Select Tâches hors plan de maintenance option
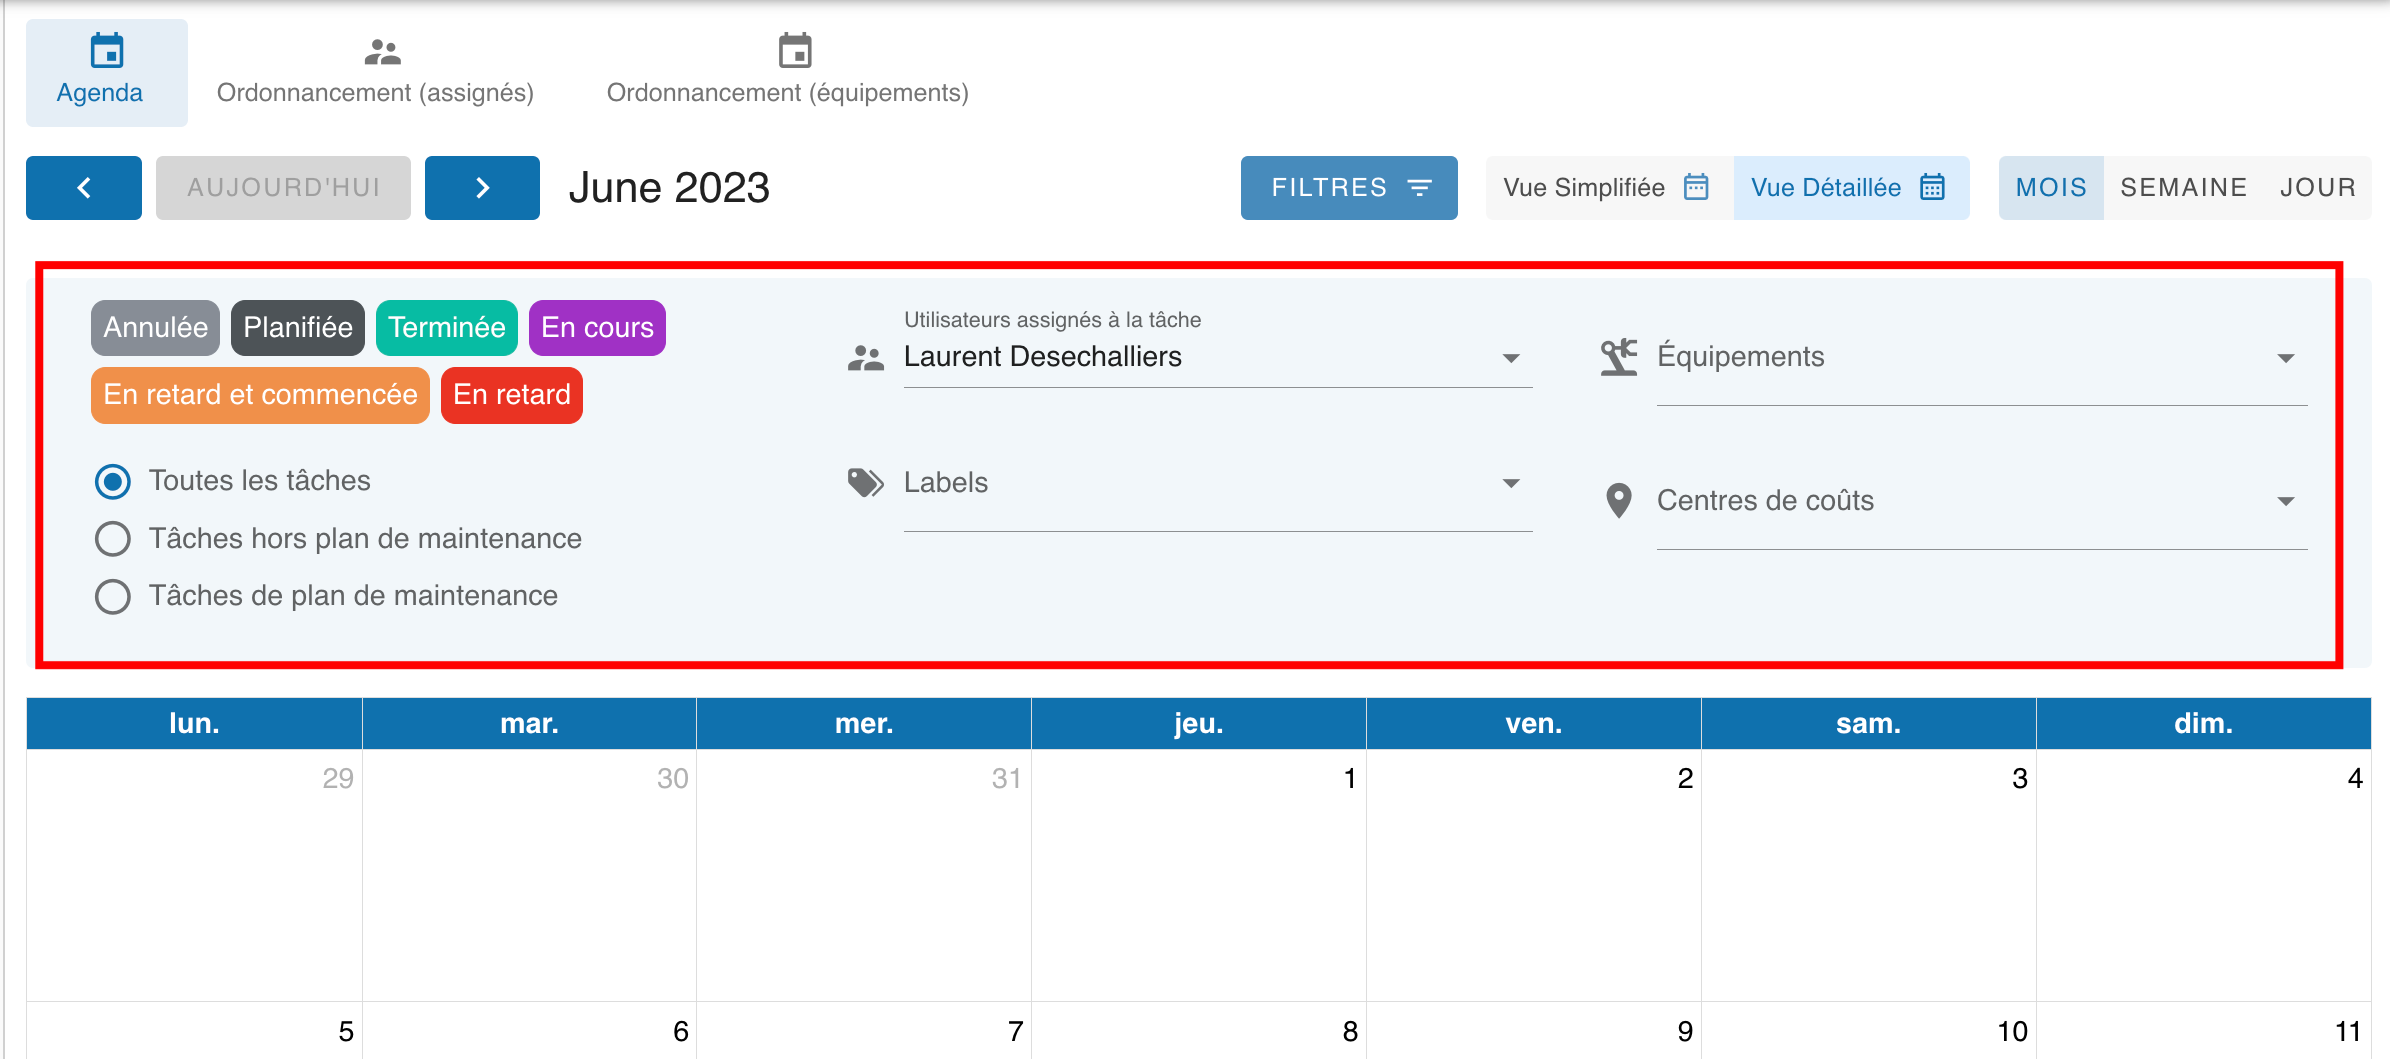Viewport: 2390px width, 1059px height. (113, 539)
